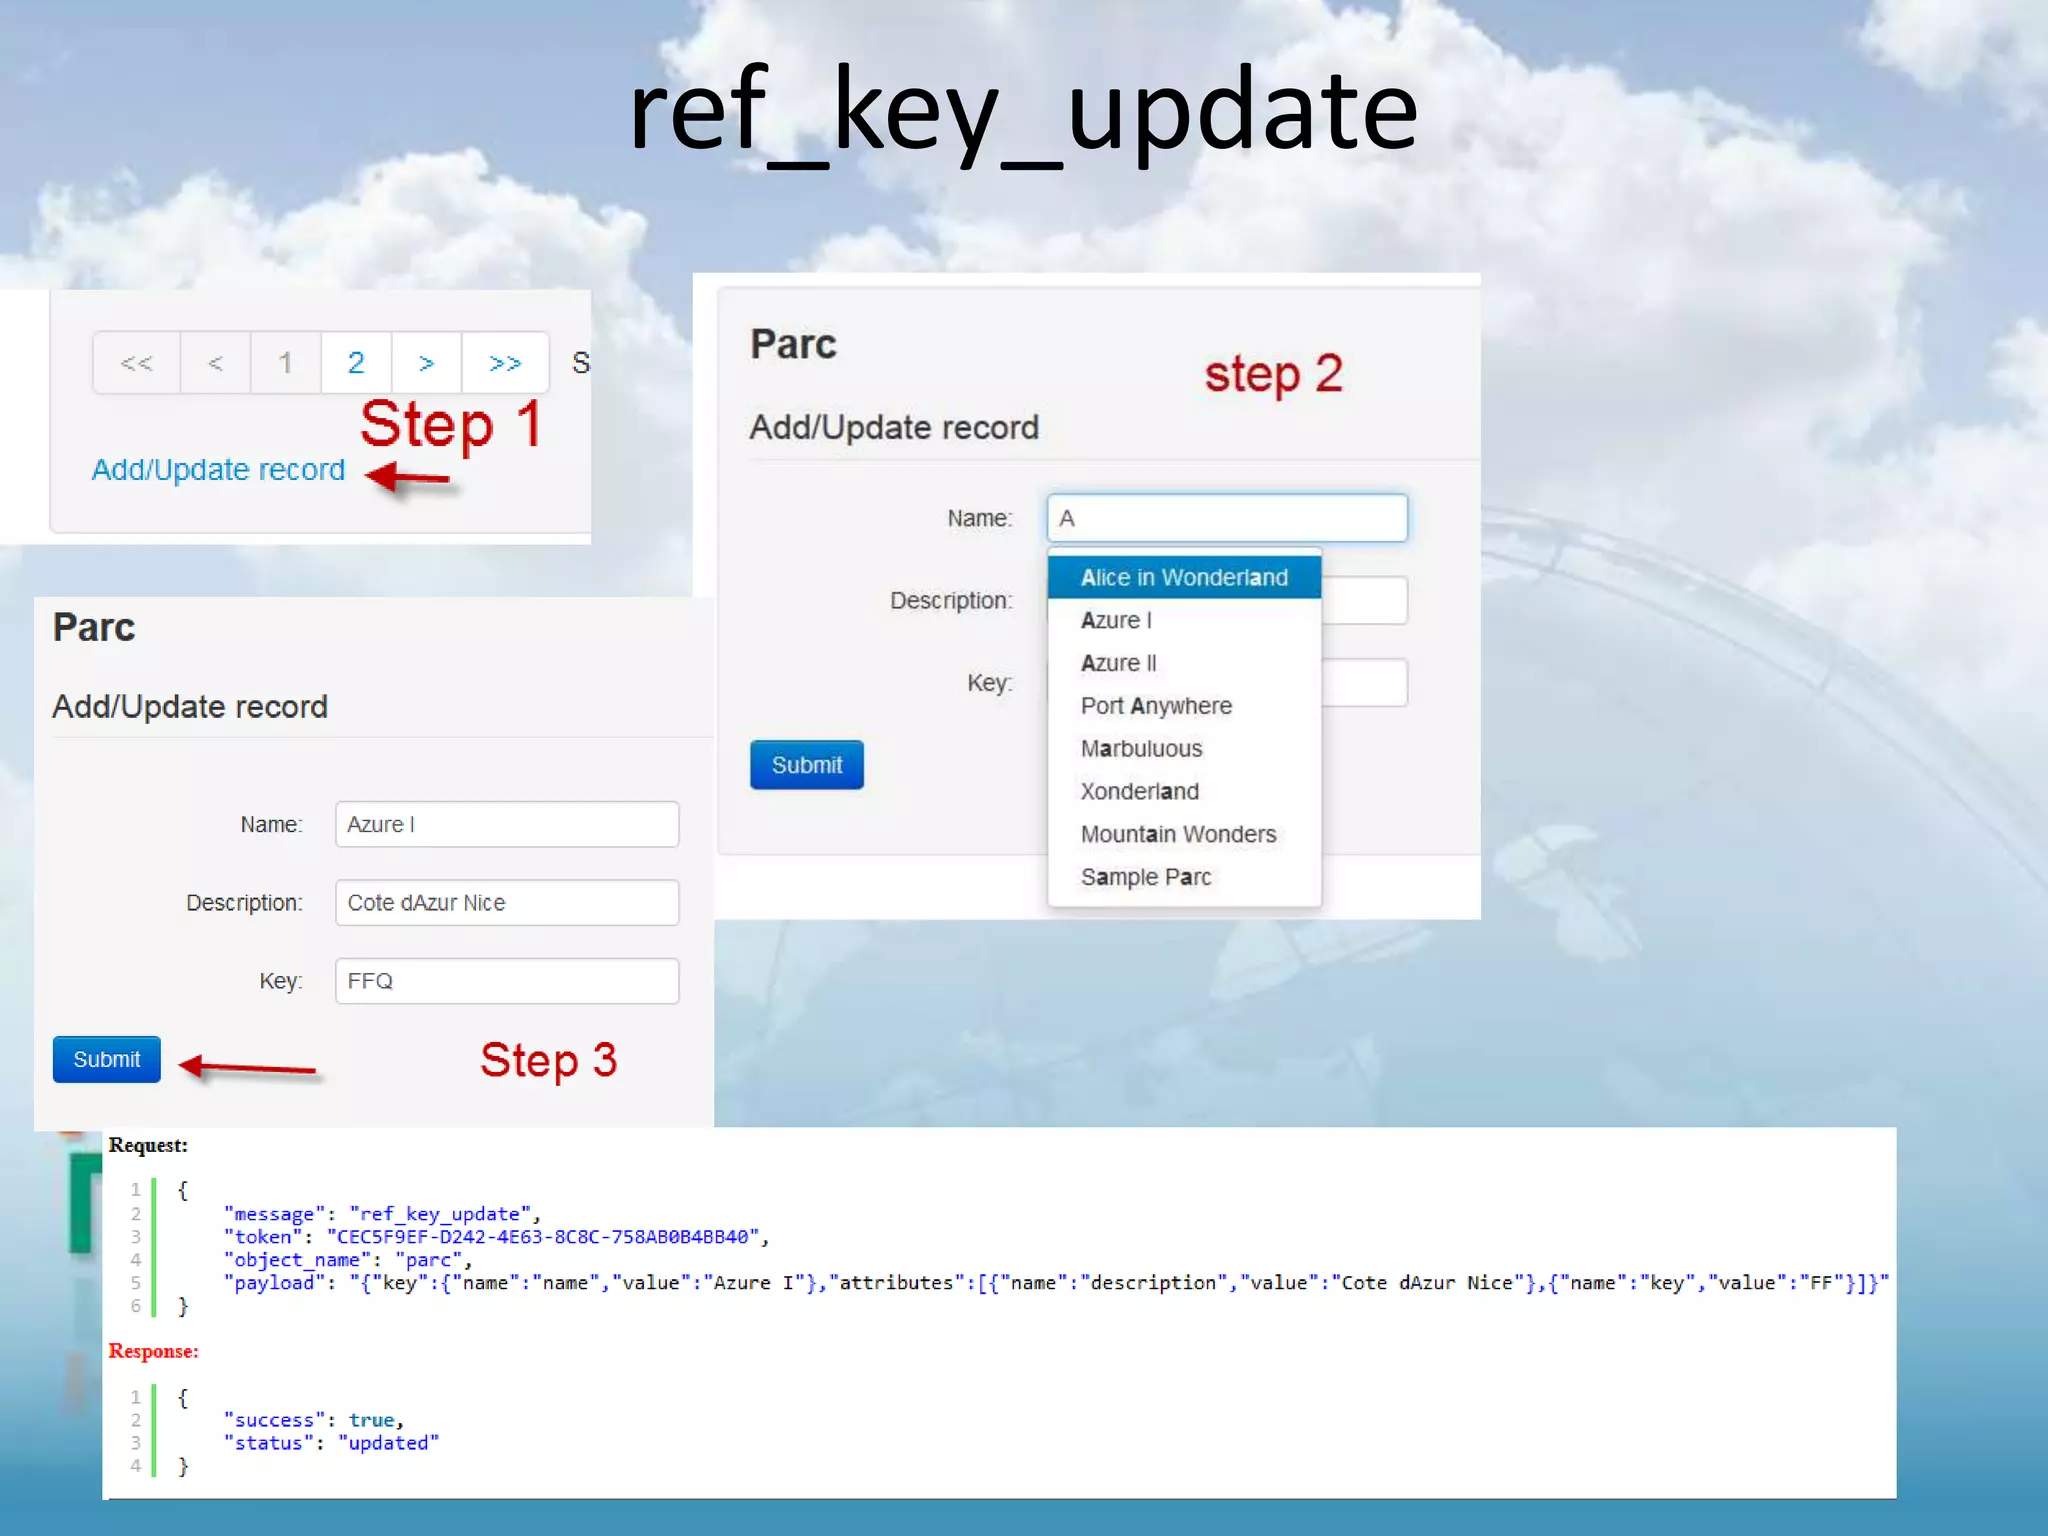This screenshot has width=2048, height=1536.
Task: Go to previous page with < button
Action: 216,363
